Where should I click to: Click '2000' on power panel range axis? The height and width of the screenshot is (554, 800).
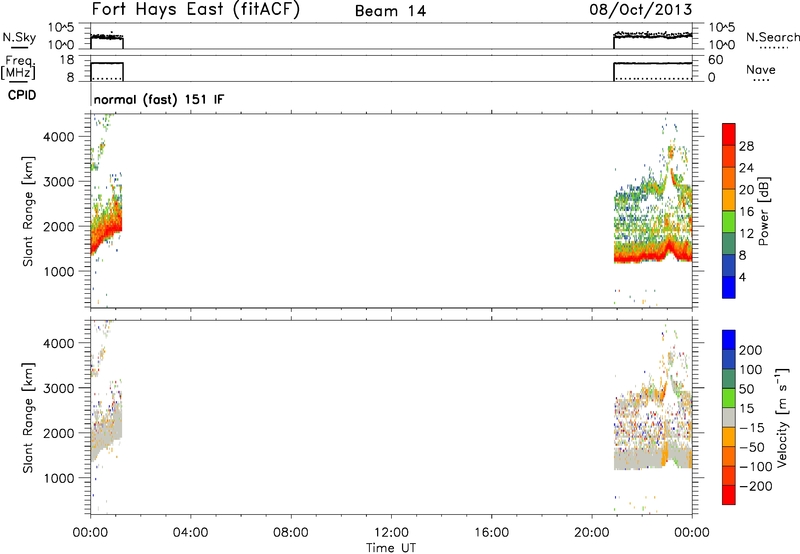pyautogui.click(x=58, y=226)
